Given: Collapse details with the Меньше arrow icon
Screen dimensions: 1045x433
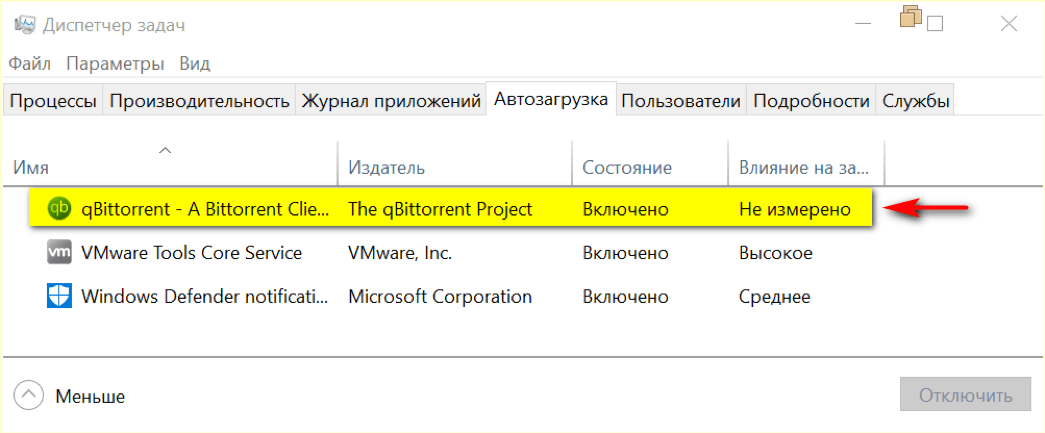Looking at the screenshot, I should (30, 395).
